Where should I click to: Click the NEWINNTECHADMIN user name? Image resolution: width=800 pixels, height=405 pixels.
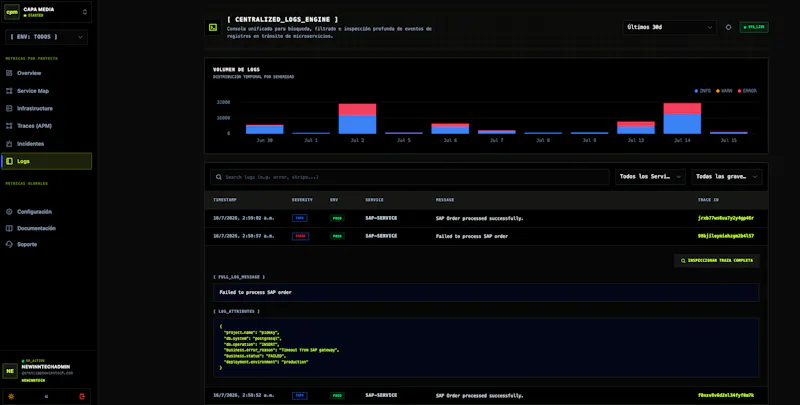[x=46, y=367]
